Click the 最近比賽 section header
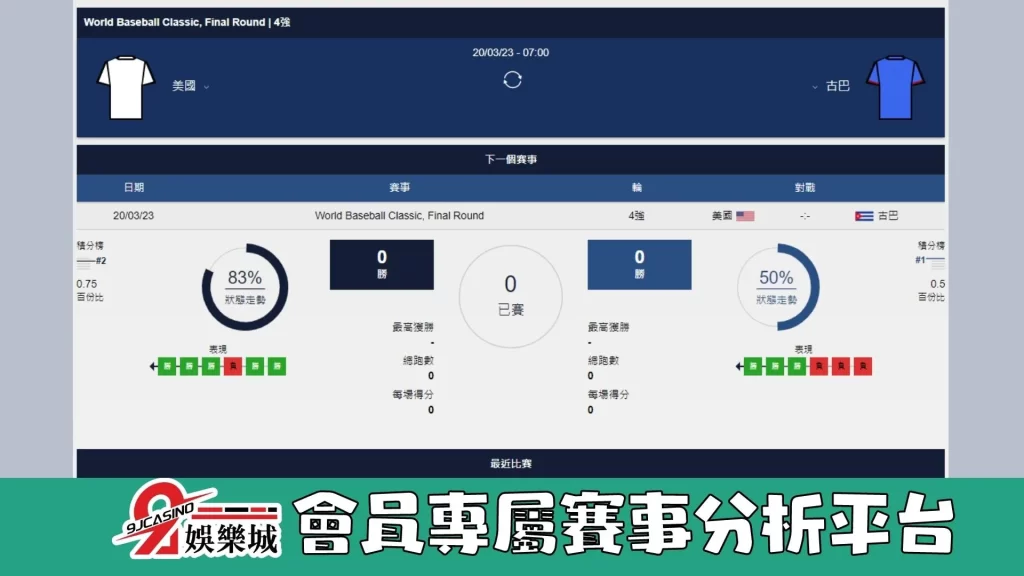The image size is (1024, 576). point(512,462)
